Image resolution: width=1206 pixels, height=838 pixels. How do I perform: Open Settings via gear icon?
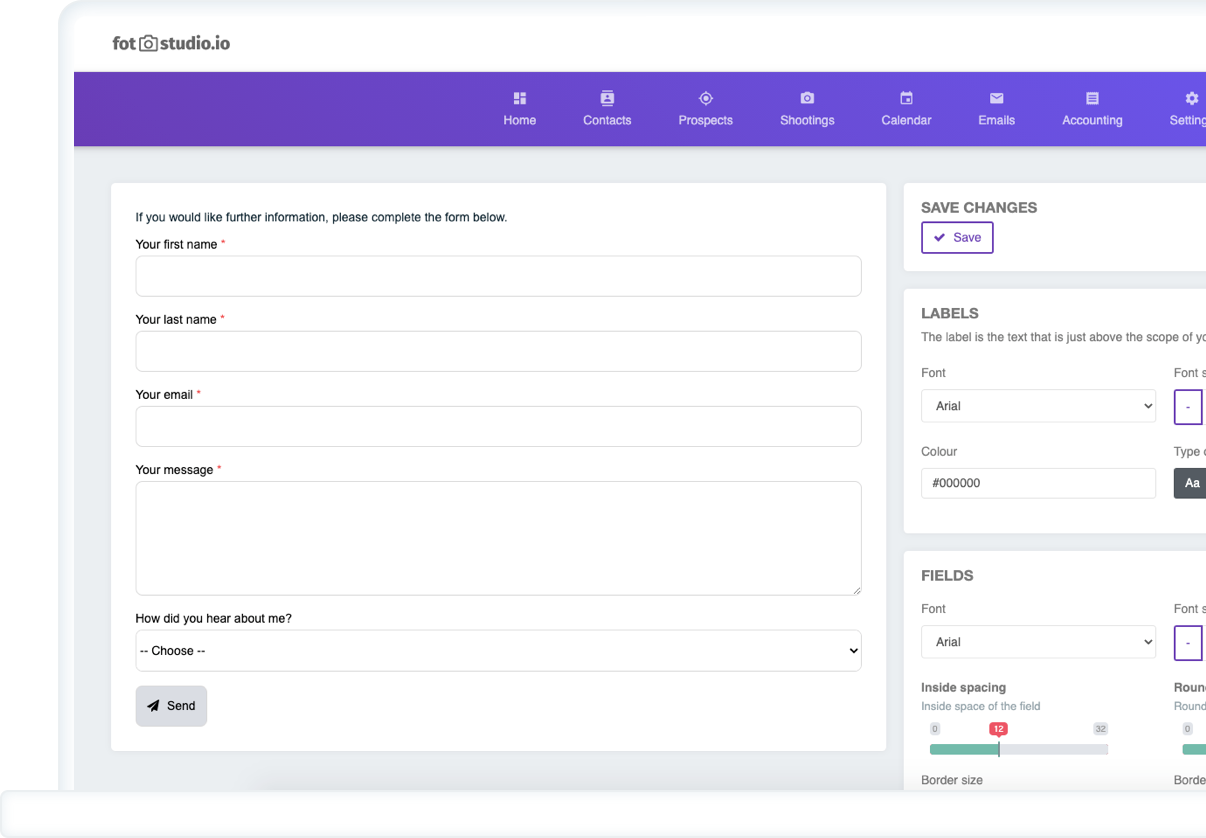click(x=1191, y=98)
